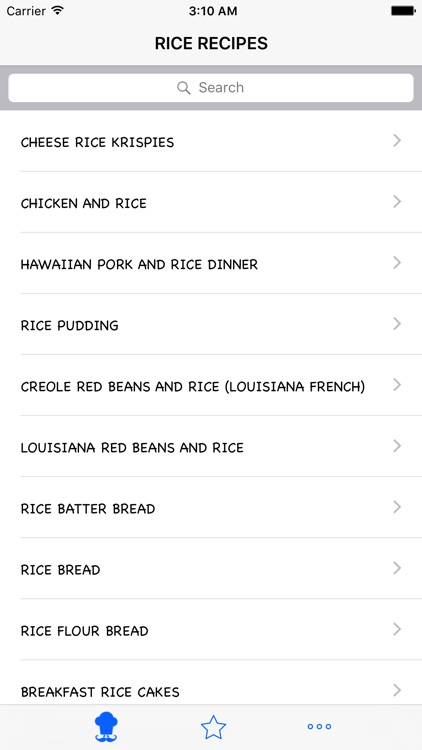Open Creole Red Beans and Rice recipe

point(211,385)
